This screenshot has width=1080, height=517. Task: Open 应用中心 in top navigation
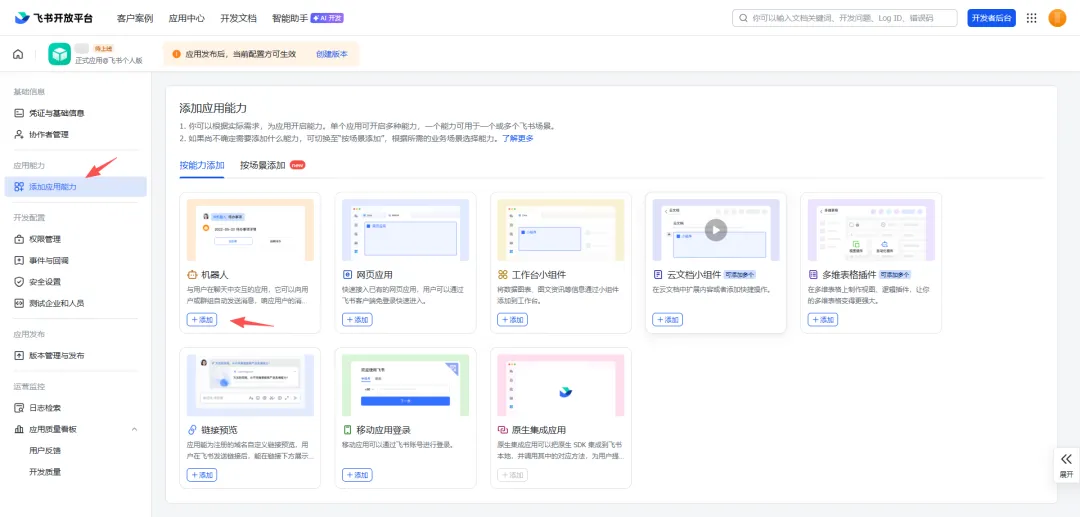(187, 19)
